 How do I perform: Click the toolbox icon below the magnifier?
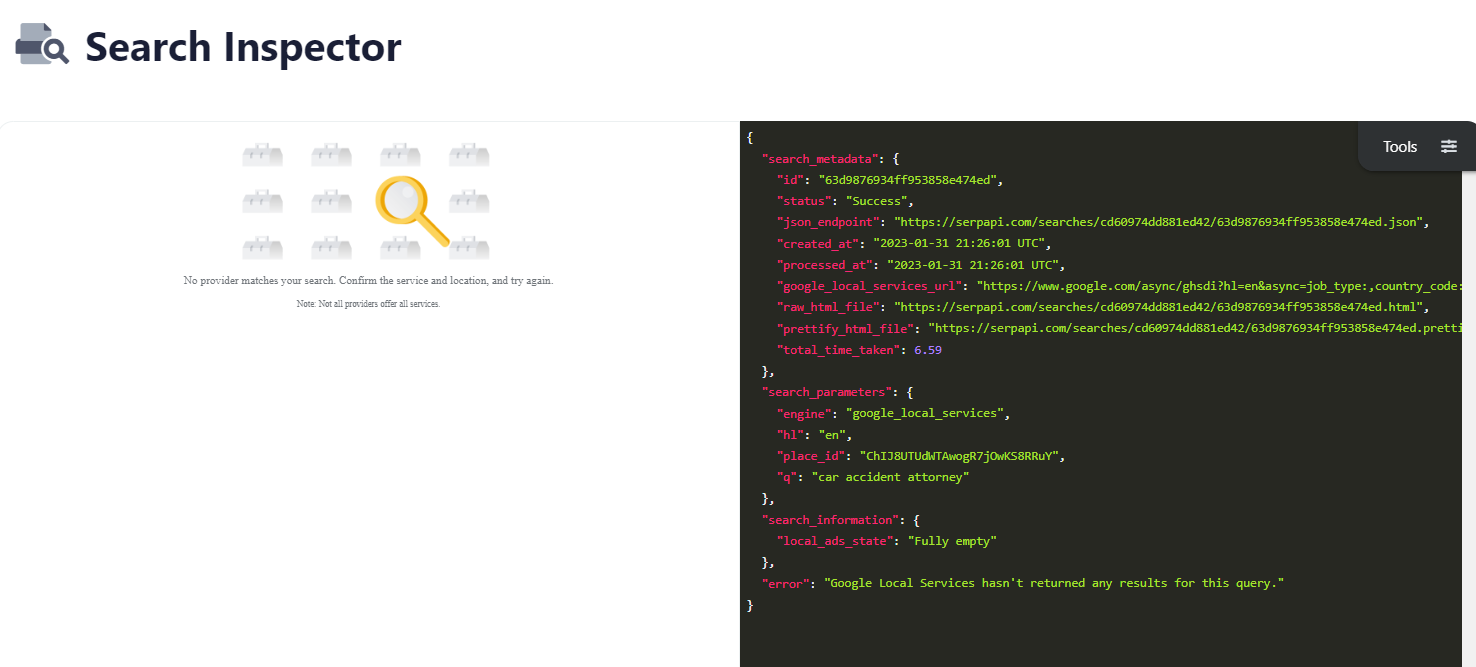click(400, 247)
